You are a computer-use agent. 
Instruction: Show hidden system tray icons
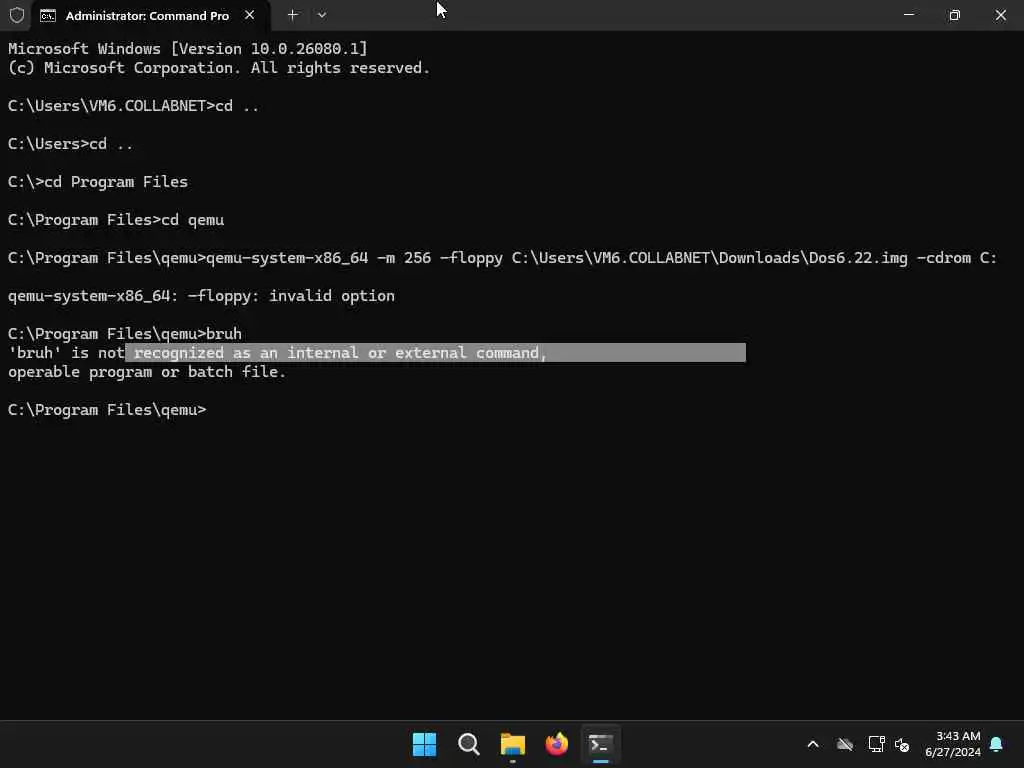pos(813,744)
